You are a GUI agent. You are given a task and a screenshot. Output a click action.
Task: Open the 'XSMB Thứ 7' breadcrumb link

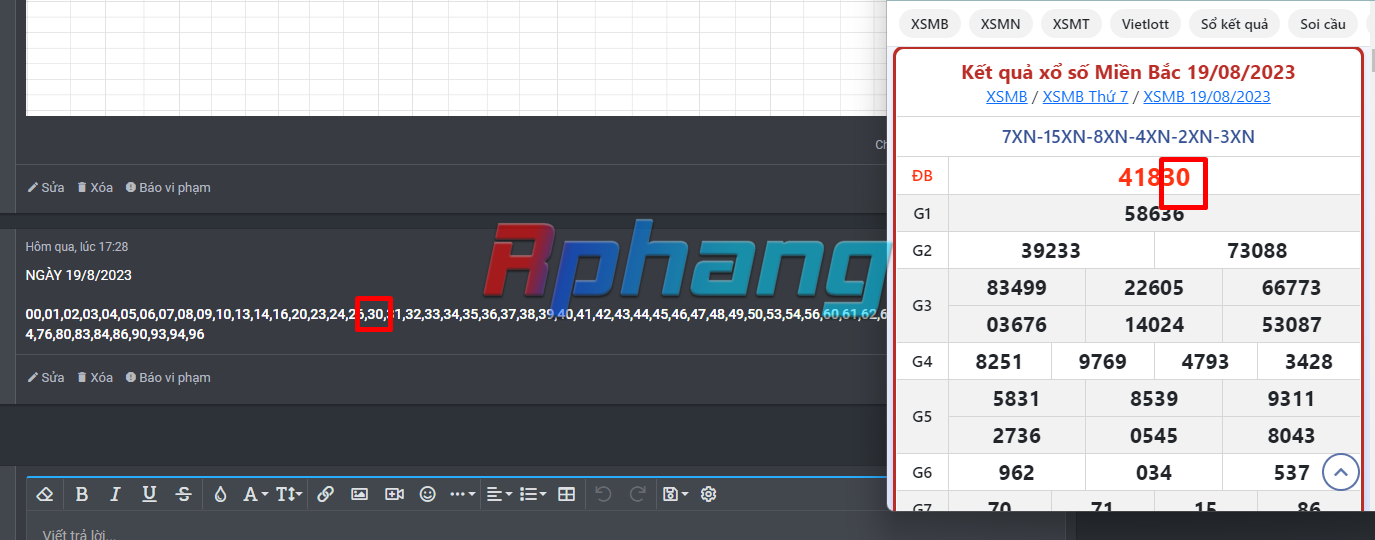pyautogui.click(x=1085, y=97)
